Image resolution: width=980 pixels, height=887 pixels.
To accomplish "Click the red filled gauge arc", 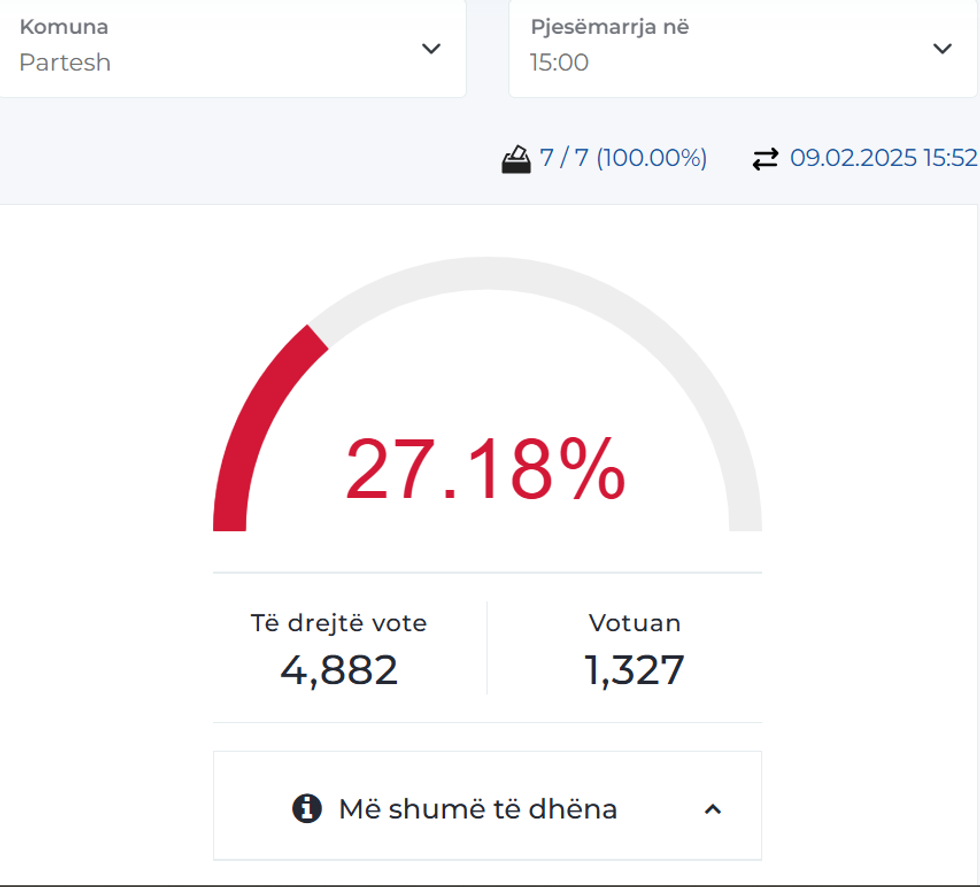I will (255, 418).
